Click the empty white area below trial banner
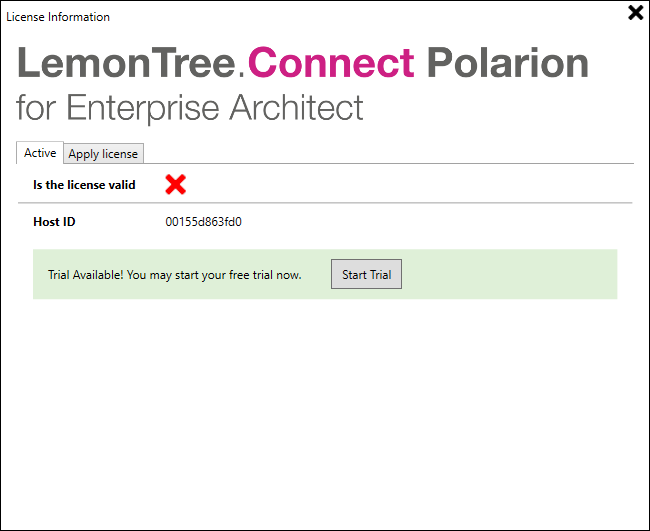The height and width of the screenshot is (531, 650). pos(325,410)
